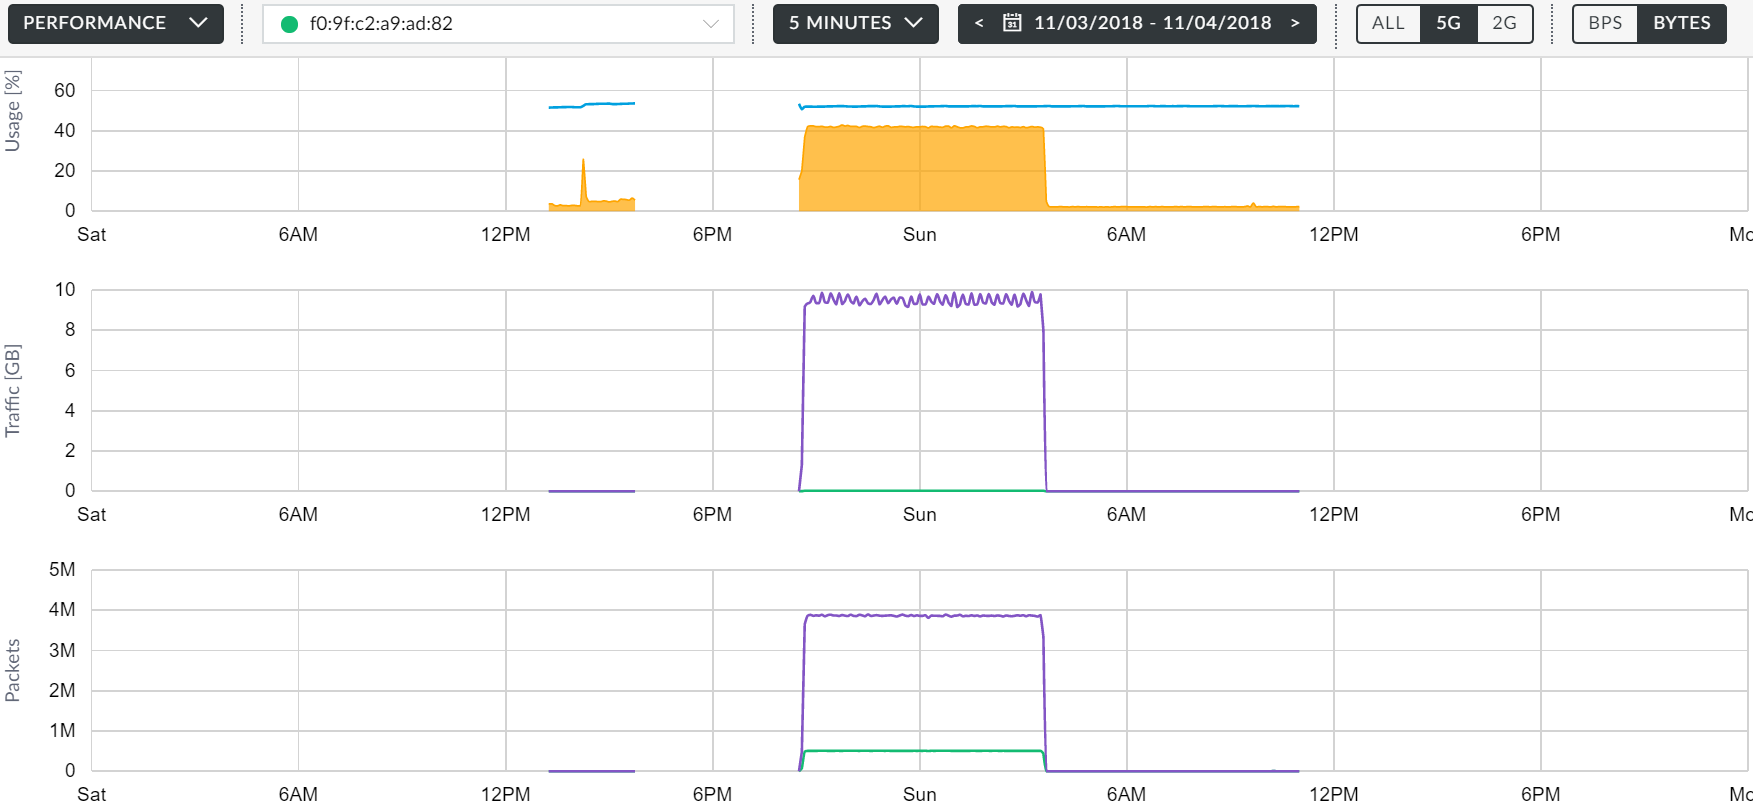Click the date range 11/03/2018 - 11/04/2018
Viewport: 1753px width, 804px height.
[1153, 23]
